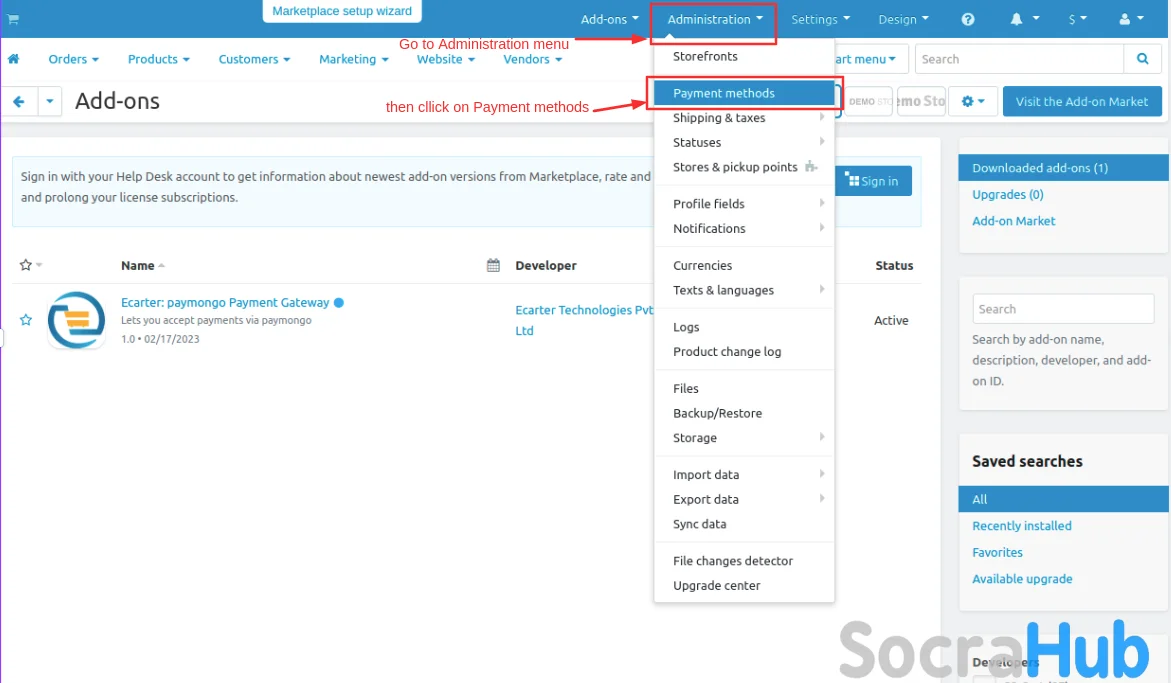Click the back arrow button
The width and height of the screenshot is (1171, 683).
click(19, 101)
